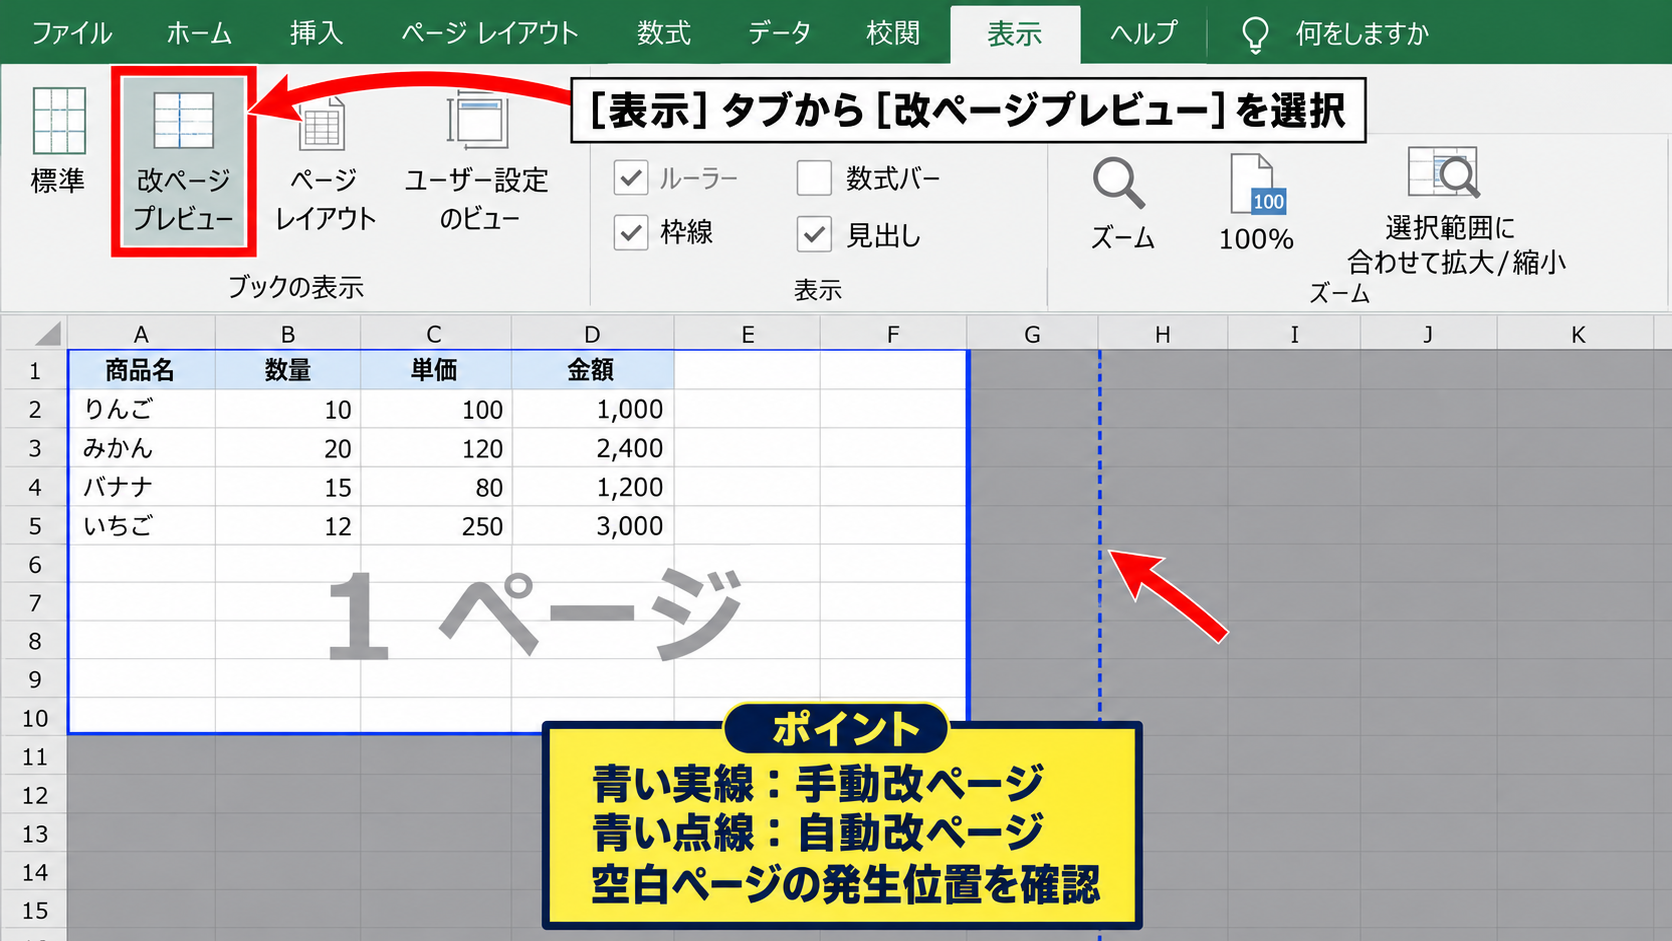Click the 商品名 header cell

[x=141, y=370]
